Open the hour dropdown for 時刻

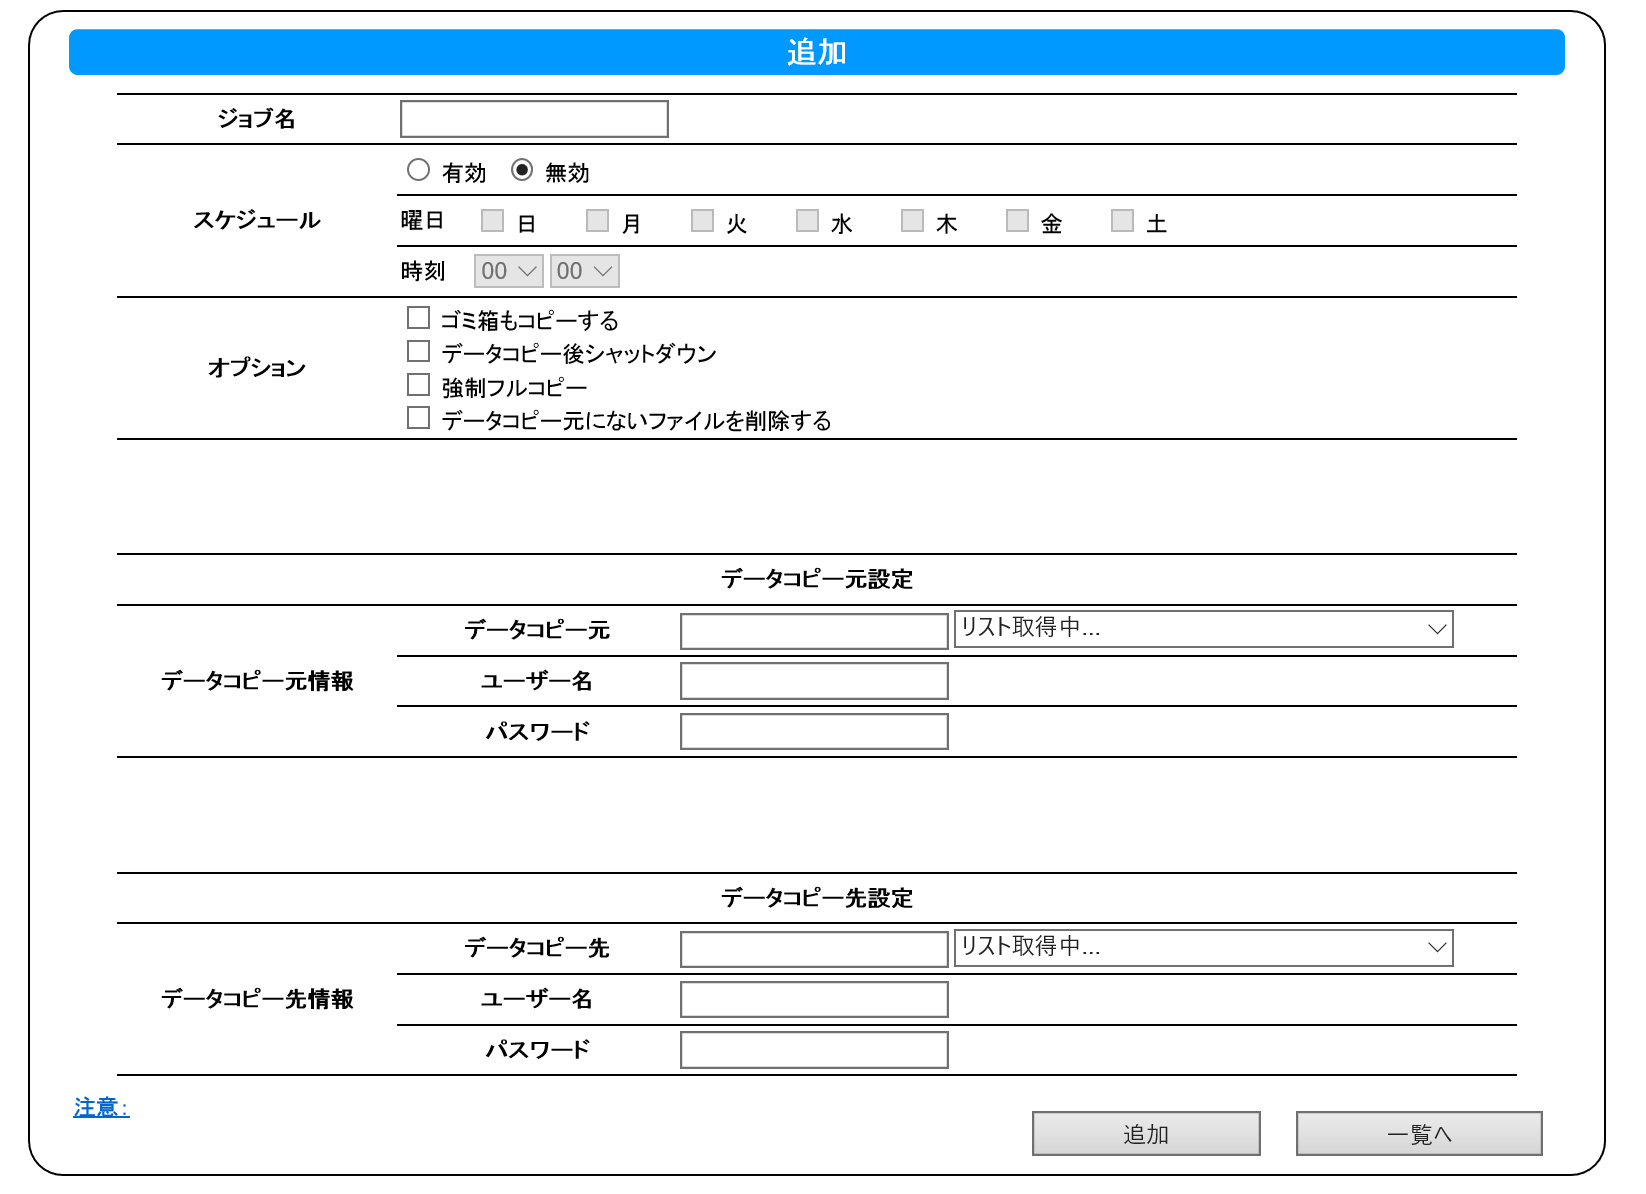[509, 271]
